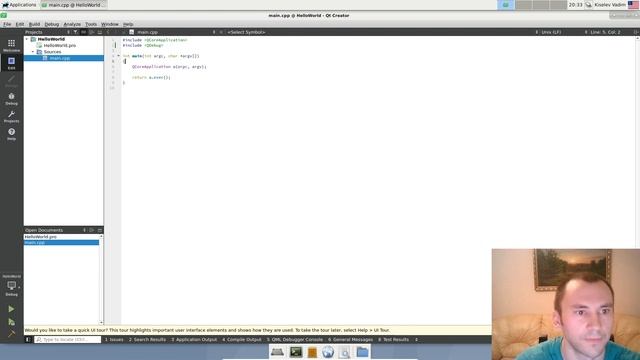The height and width of the screenshot is (360, 640).
Task: Open the General Messages pane
Action: pos(351,340)
